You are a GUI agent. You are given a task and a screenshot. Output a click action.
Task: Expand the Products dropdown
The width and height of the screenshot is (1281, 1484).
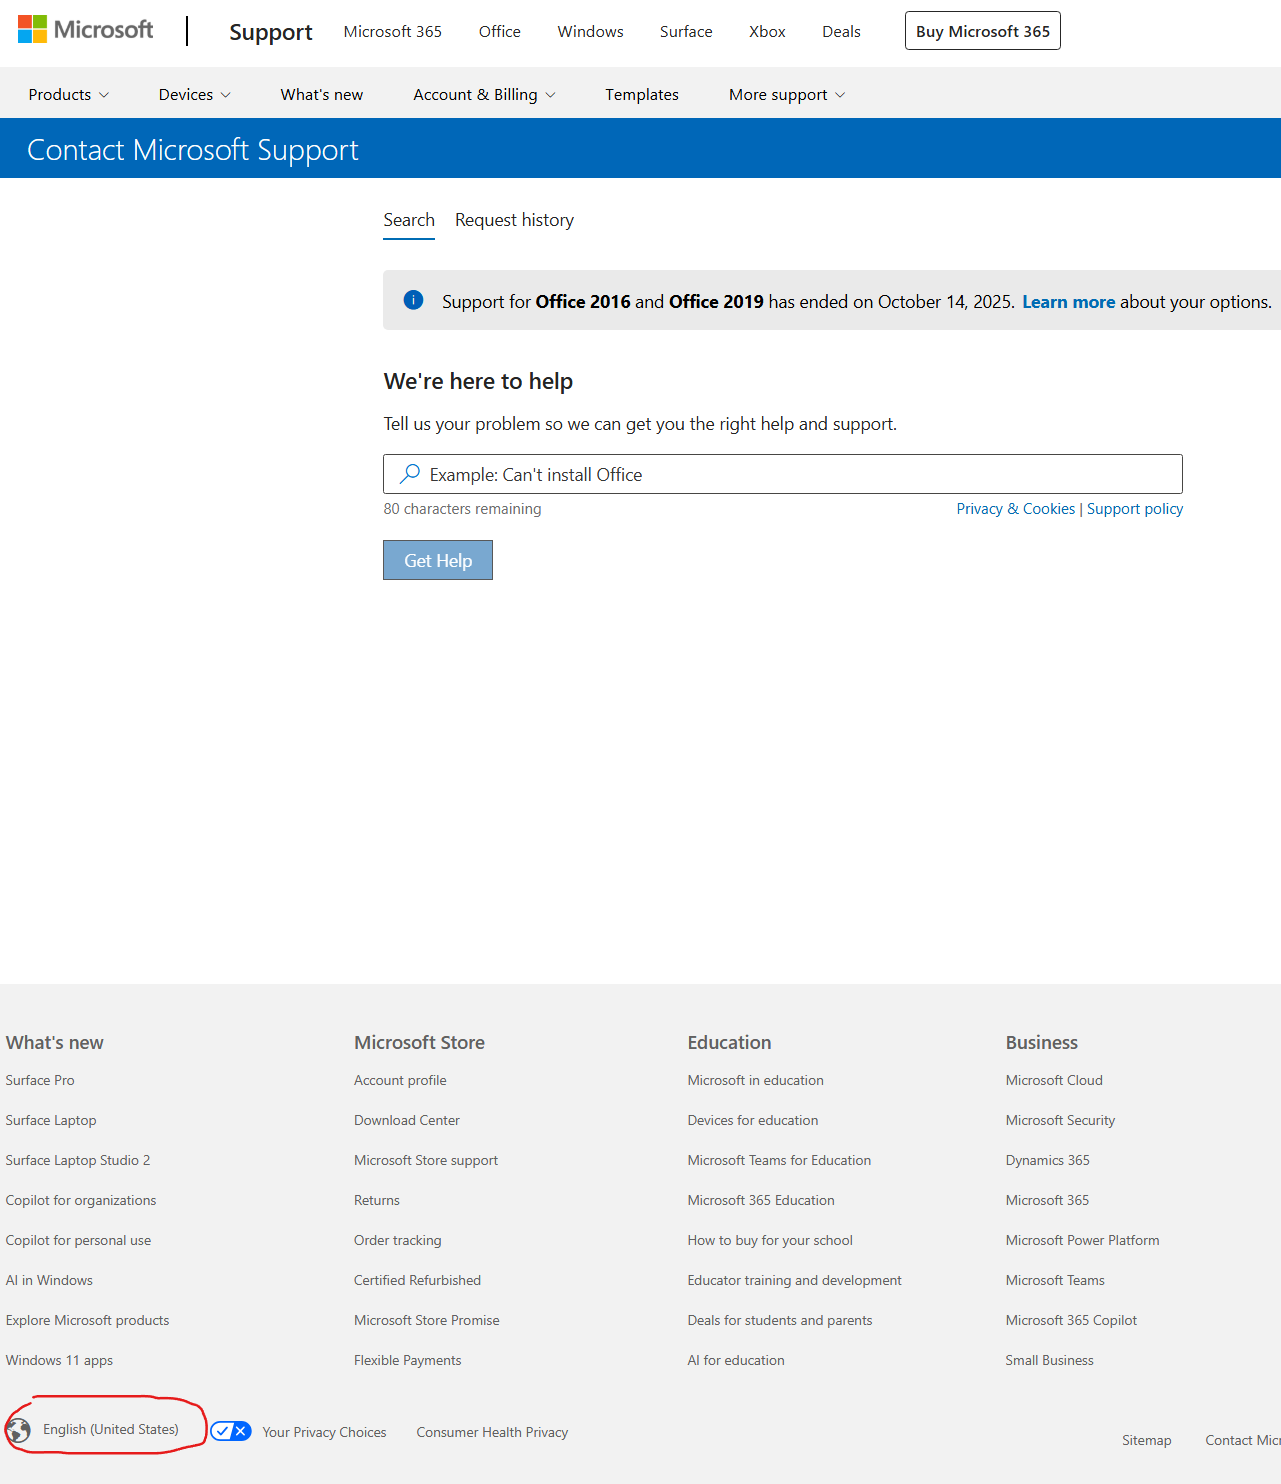[69, 95]
